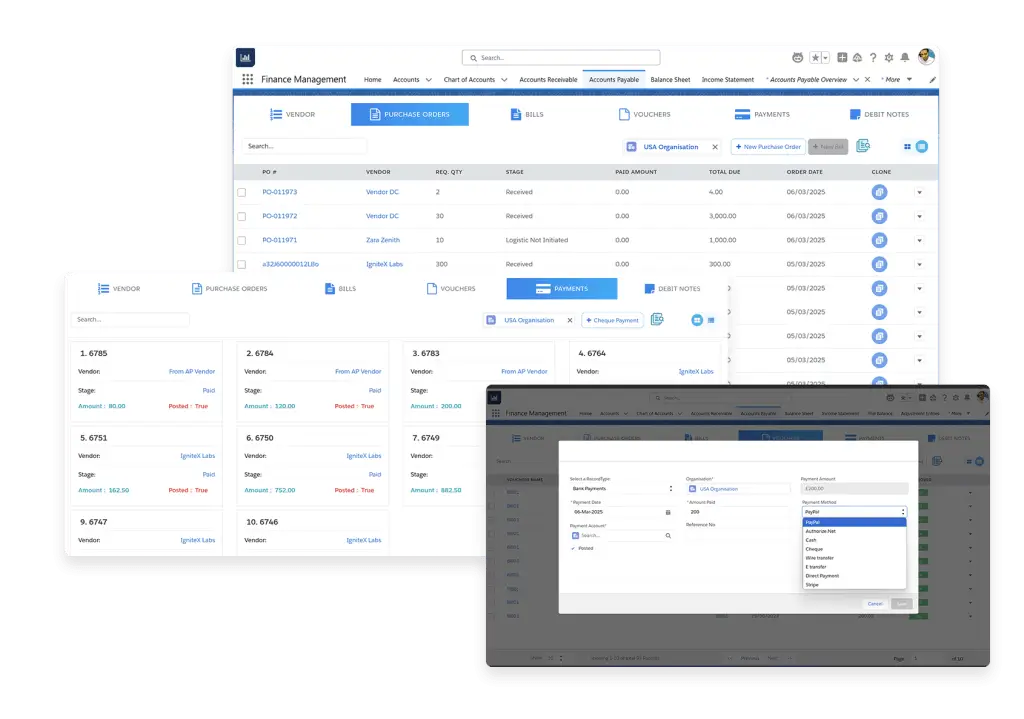This screenshot has width=1024, height=719.
Task: Open report search icon next to Cheque Payment
Action: (657, 319)
